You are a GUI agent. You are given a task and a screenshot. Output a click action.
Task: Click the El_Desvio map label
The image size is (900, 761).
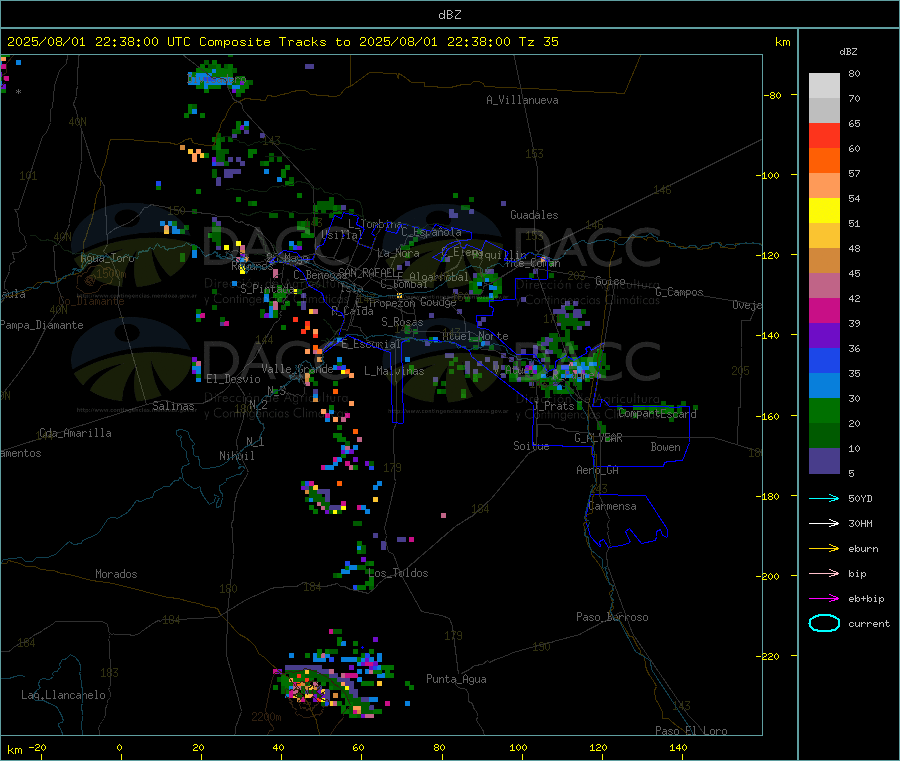(233, 379)
